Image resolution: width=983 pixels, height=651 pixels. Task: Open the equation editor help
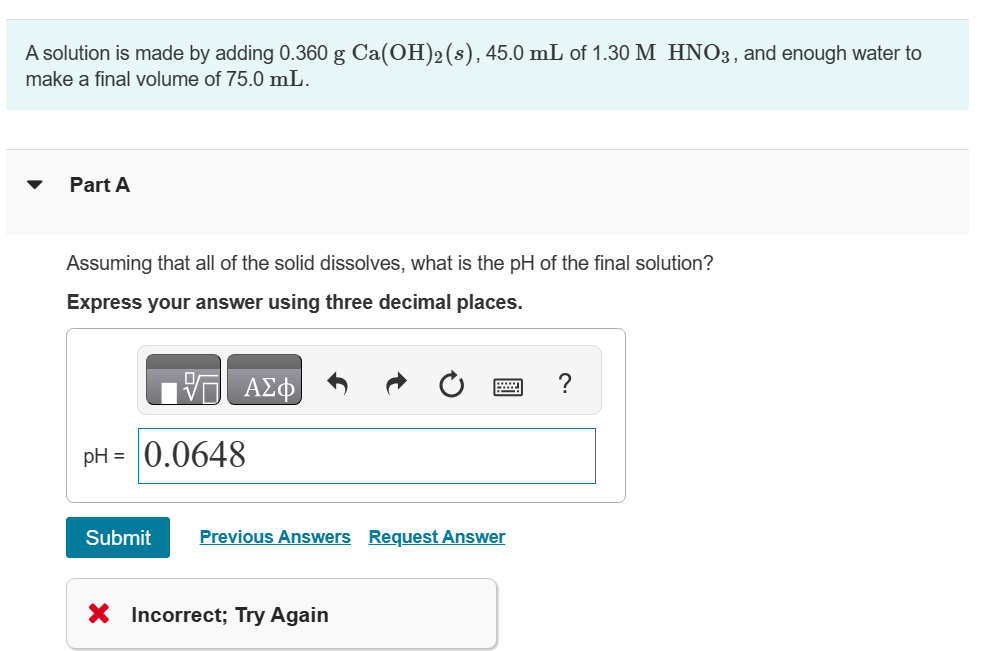pos(564,382)
